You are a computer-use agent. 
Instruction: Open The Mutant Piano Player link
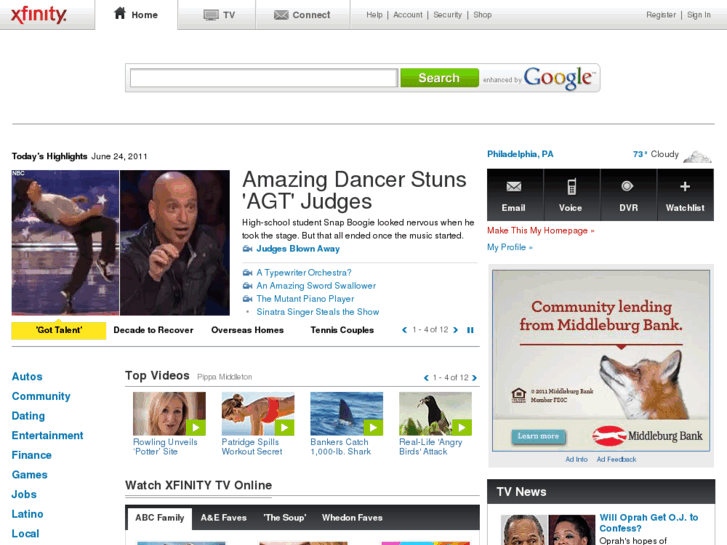(x=305, y=299)
